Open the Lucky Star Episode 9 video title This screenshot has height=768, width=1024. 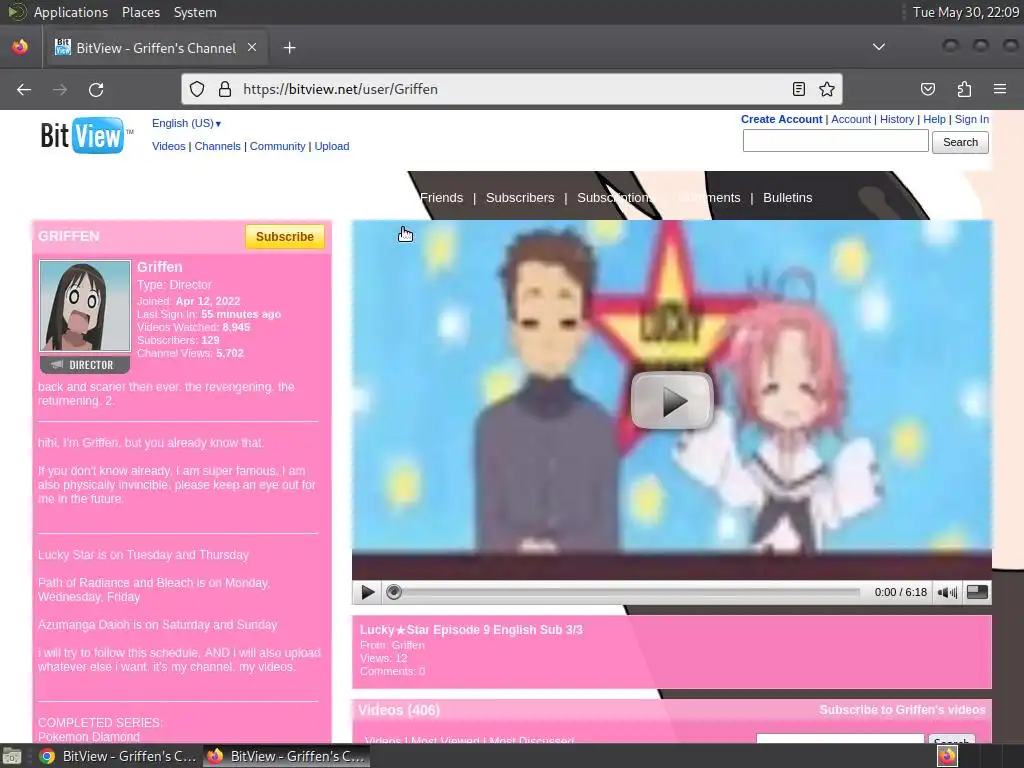471,630
